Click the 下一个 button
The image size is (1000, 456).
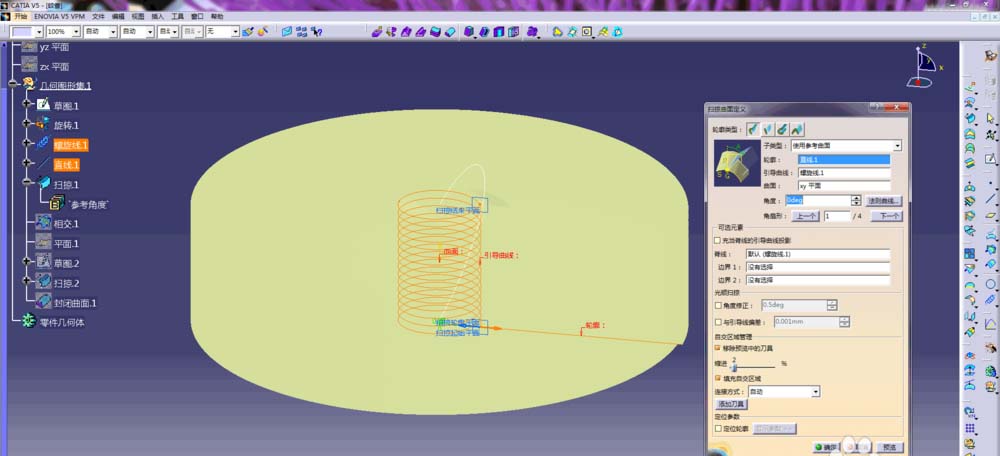click(886, 216)
